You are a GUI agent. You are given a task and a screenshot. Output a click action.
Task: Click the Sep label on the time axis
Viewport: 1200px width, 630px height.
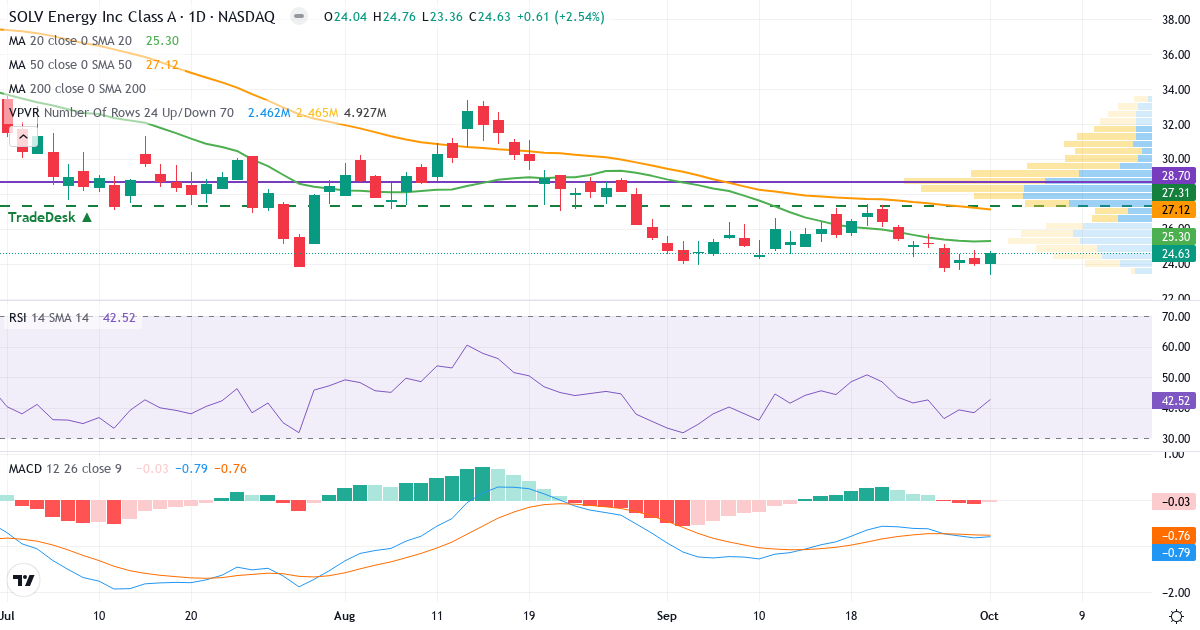(x=667, y=616)
